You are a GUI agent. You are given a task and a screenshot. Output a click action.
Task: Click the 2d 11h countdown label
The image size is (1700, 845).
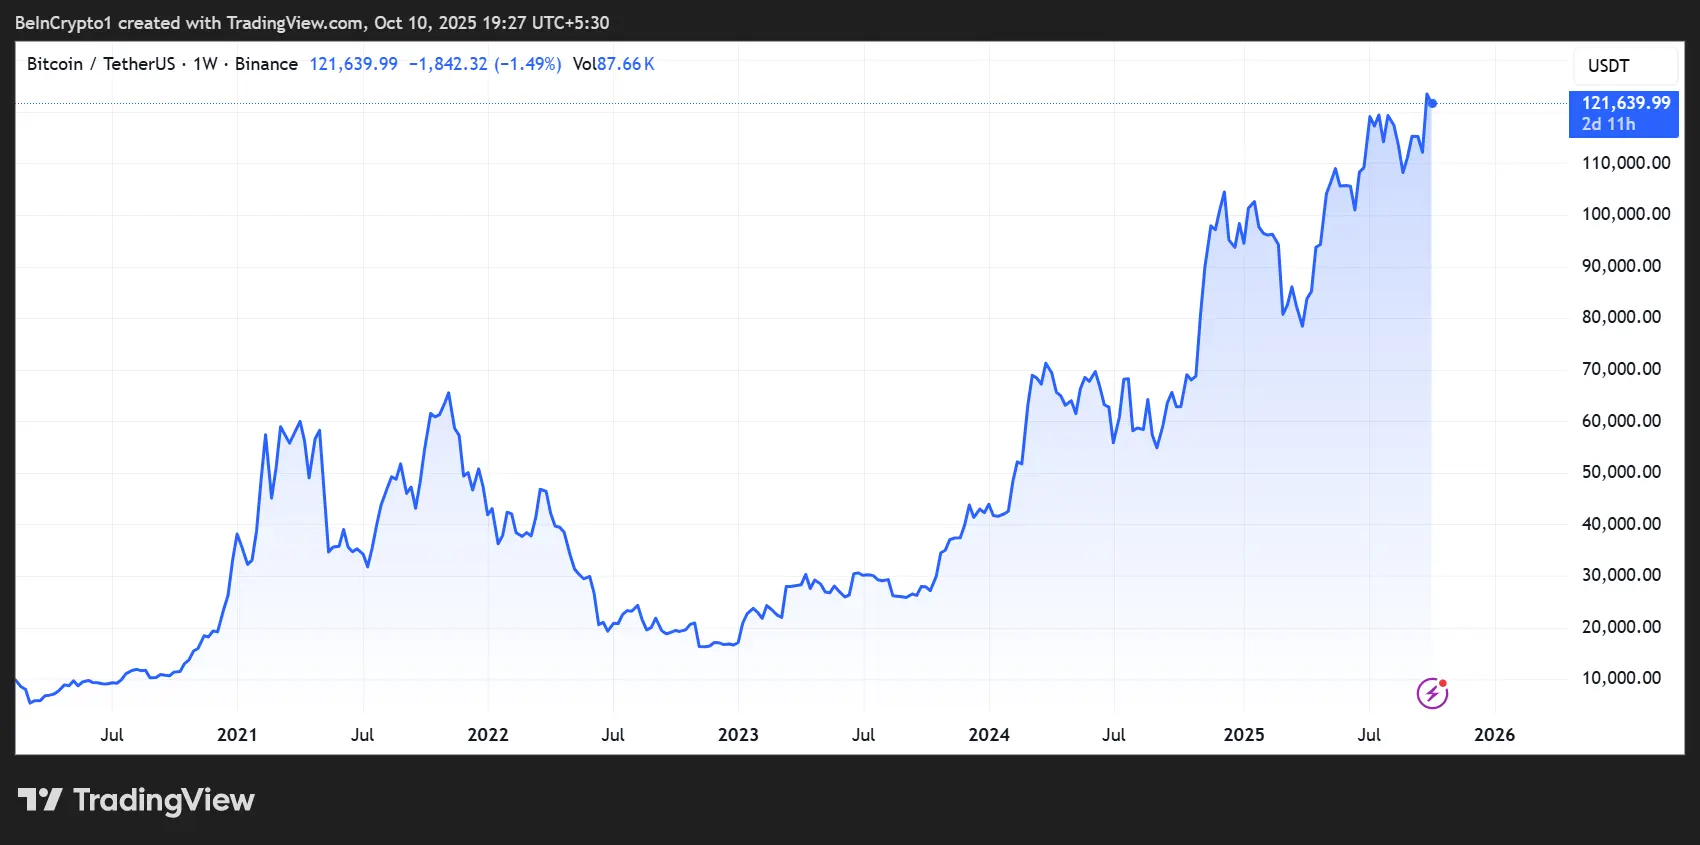[1608, 125]
